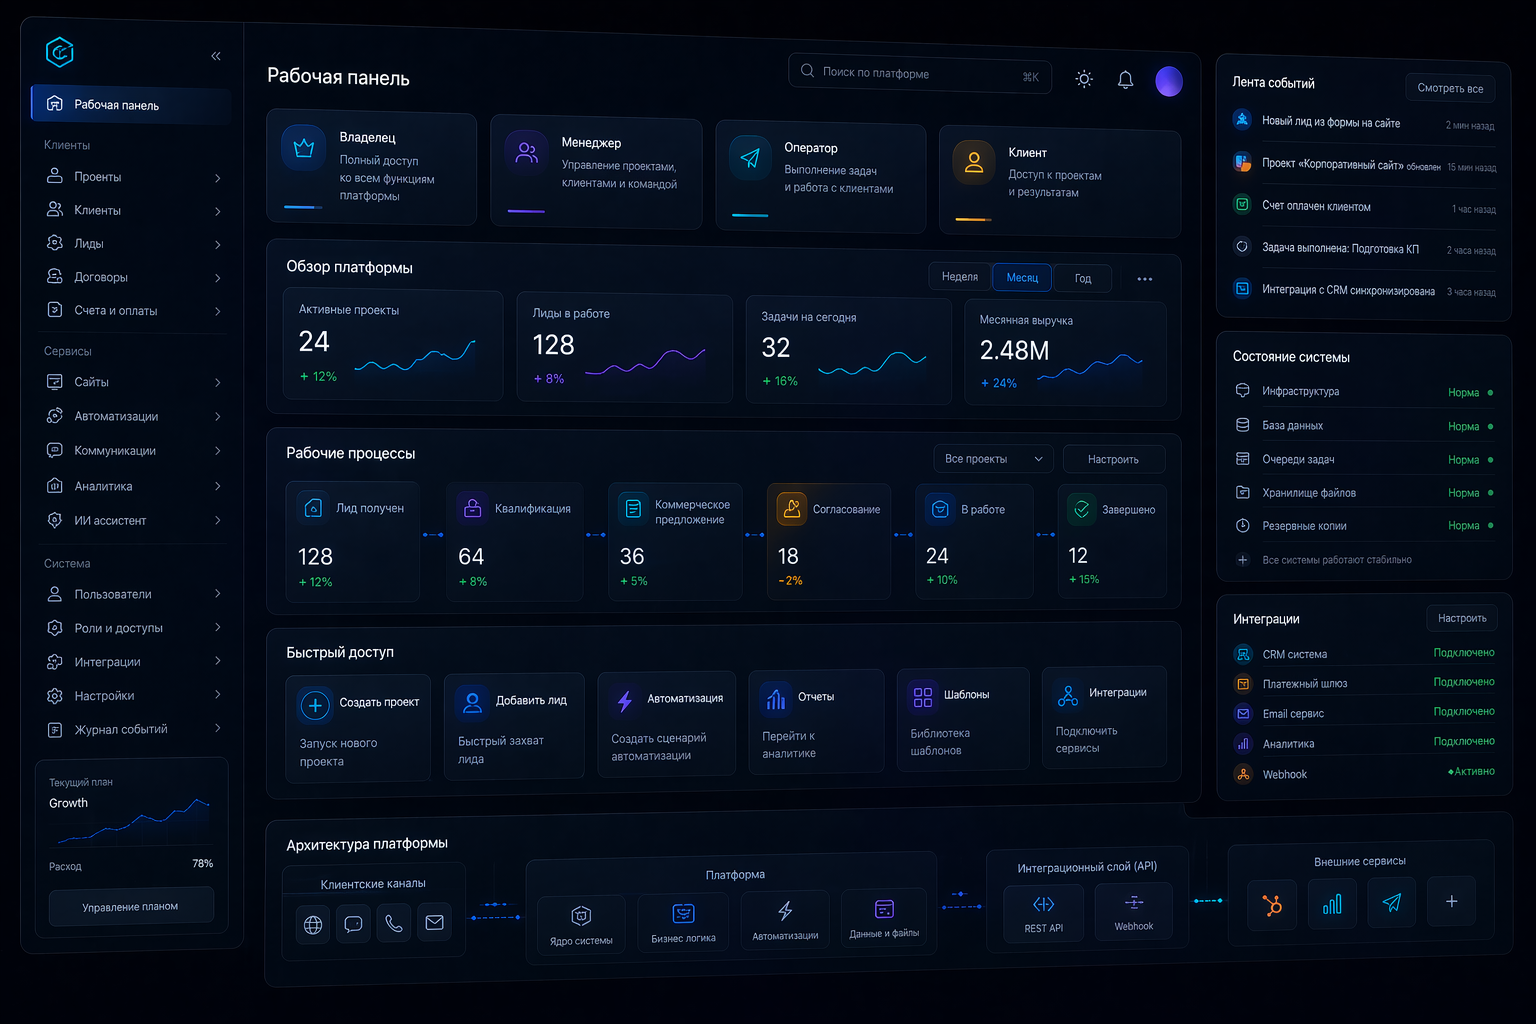Image resolution: width=1536 pixels, height=1024 pixels.
Task: Add an external service with the plus icon
Action: coord(1452,902)
